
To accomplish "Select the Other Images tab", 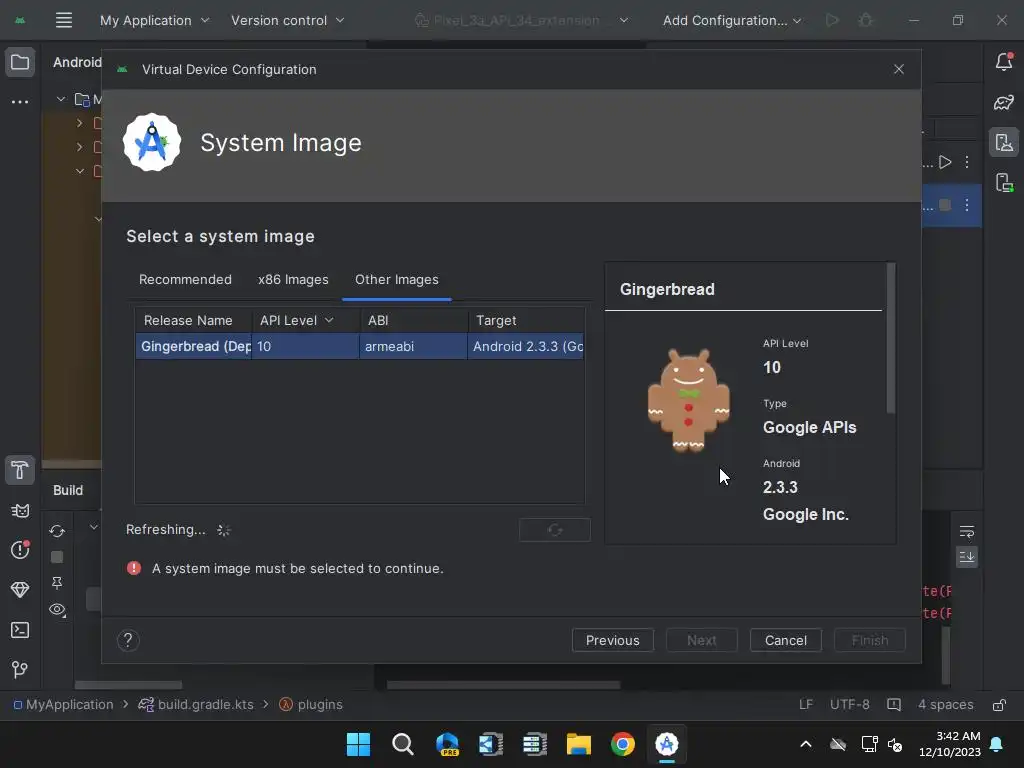I will [396, 280].
